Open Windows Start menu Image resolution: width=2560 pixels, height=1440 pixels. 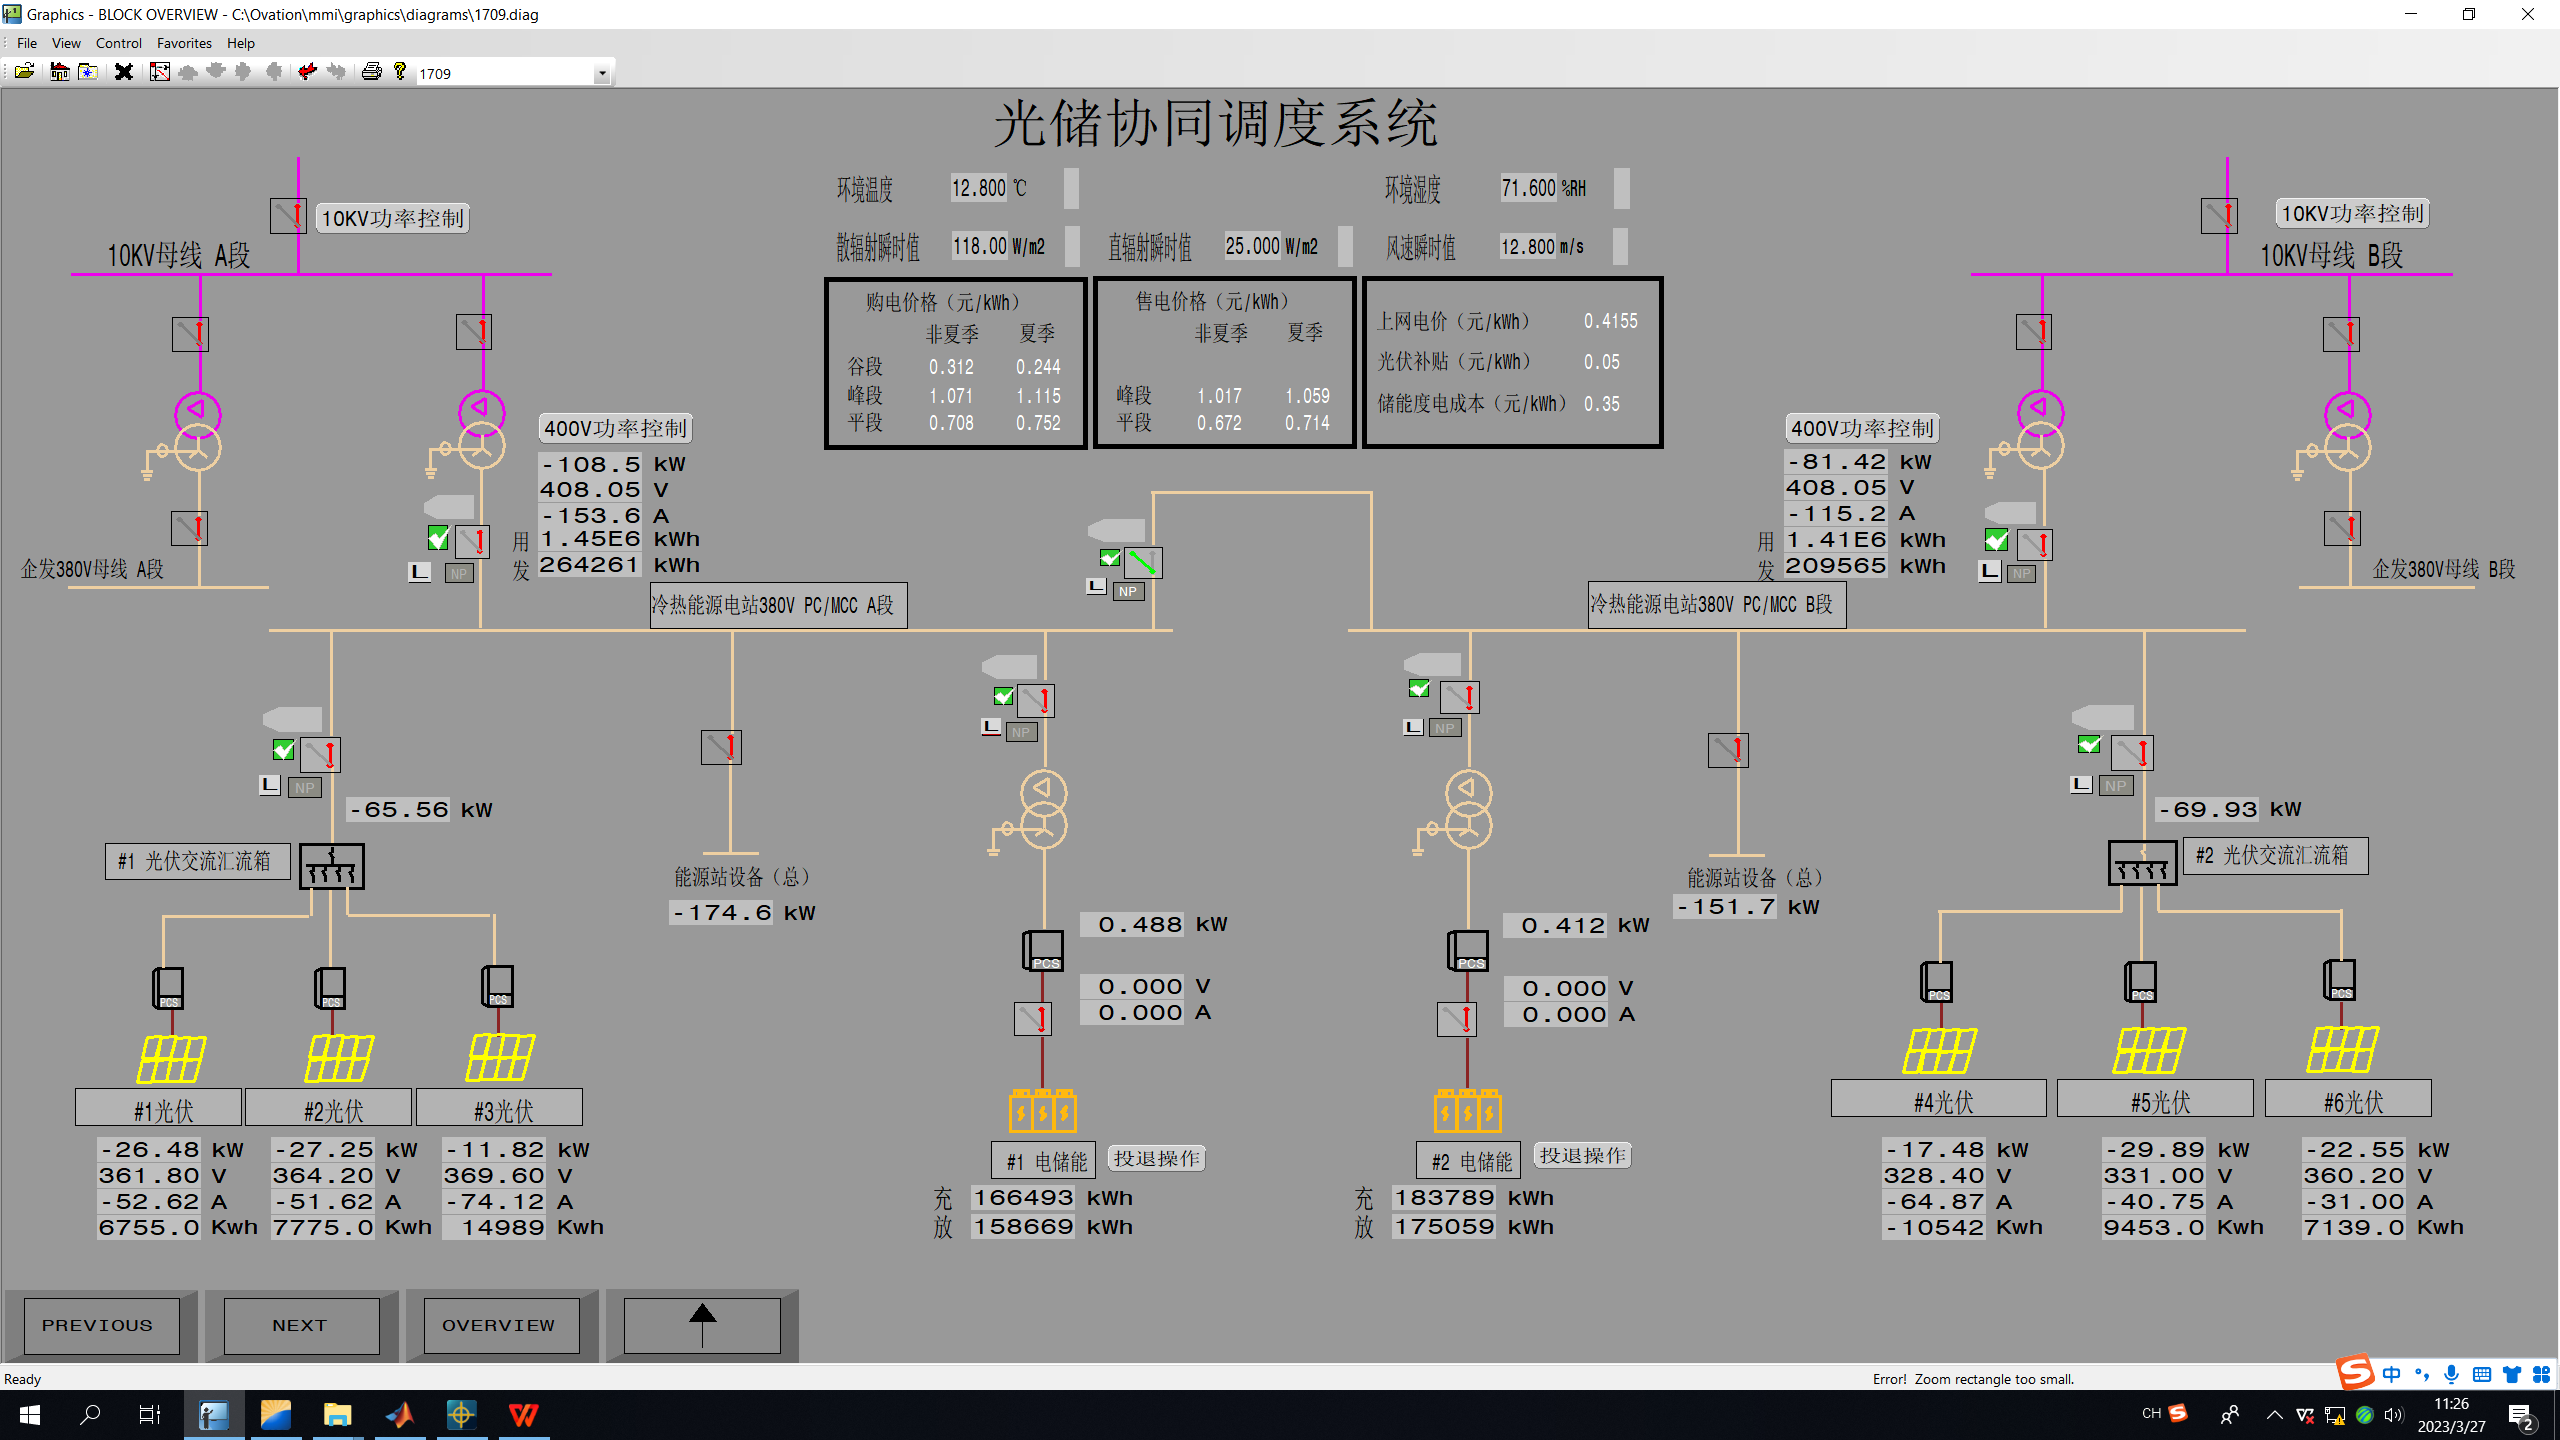point(30,1414)
